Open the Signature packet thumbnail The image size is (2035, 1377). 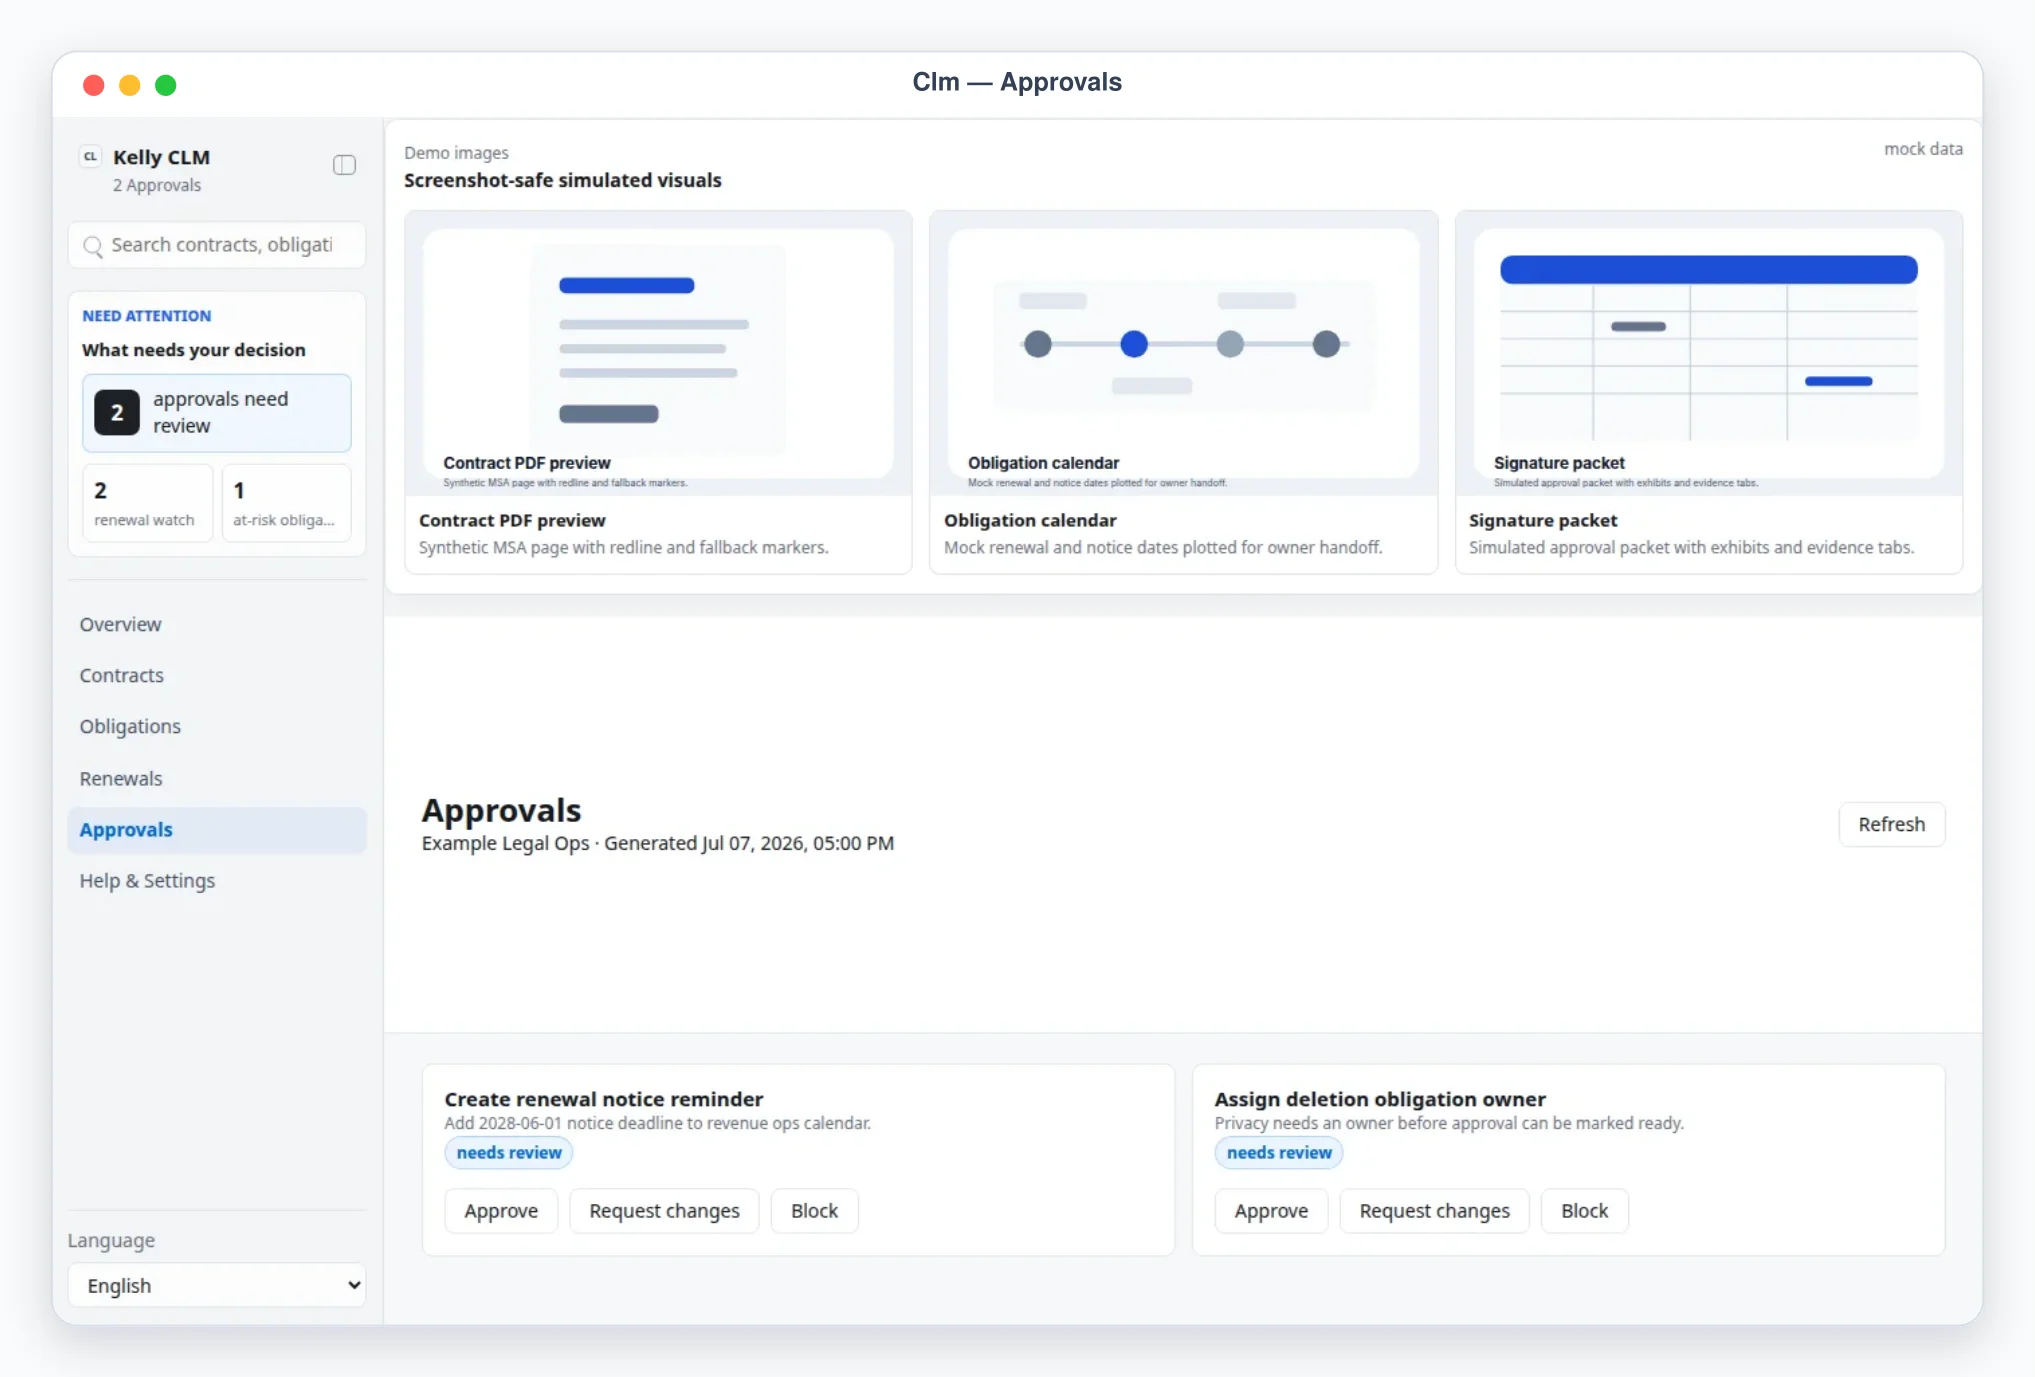point(1708,353)
